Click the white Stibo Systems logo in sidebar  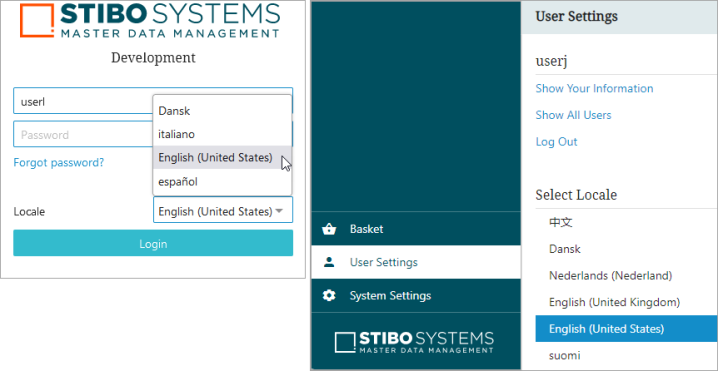[x=414, y=342]
